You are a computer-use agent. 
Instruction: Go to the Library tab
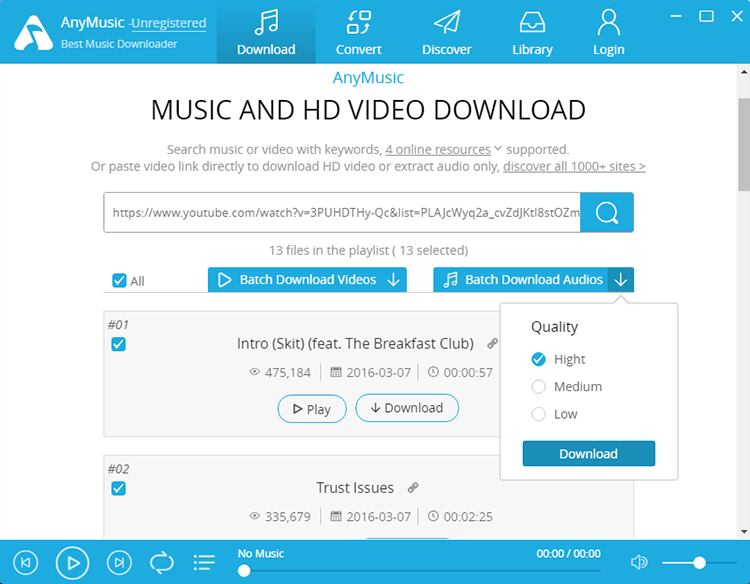532,32
